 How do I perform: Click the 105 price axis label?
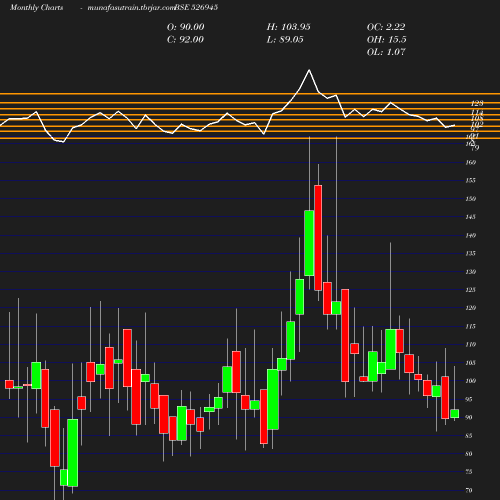[x=471, y=363]
